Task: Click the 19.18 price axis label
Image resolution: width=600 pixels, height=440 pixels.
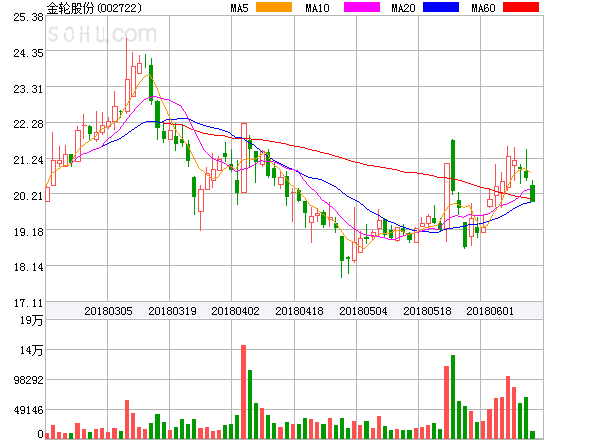Action: (x=28, y=232)
